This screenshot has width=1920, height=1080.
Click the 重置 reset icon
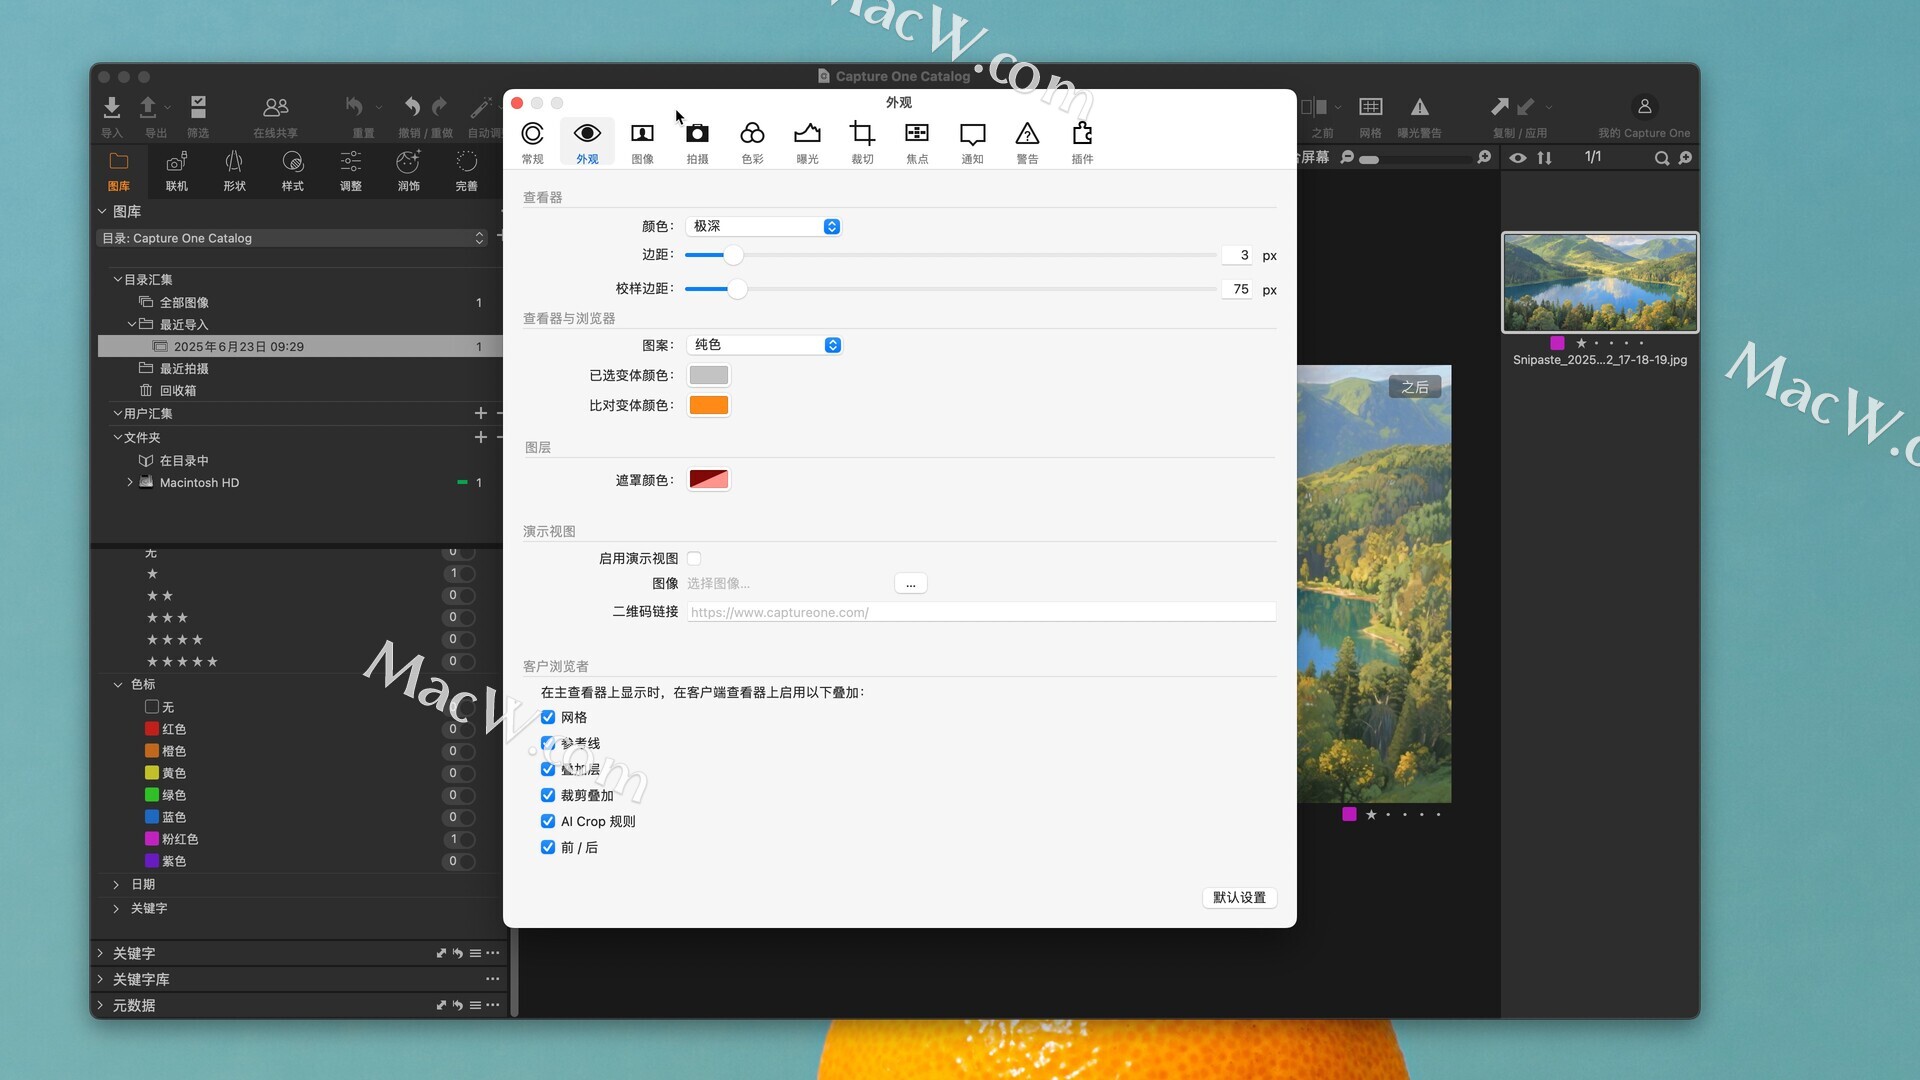354,106
